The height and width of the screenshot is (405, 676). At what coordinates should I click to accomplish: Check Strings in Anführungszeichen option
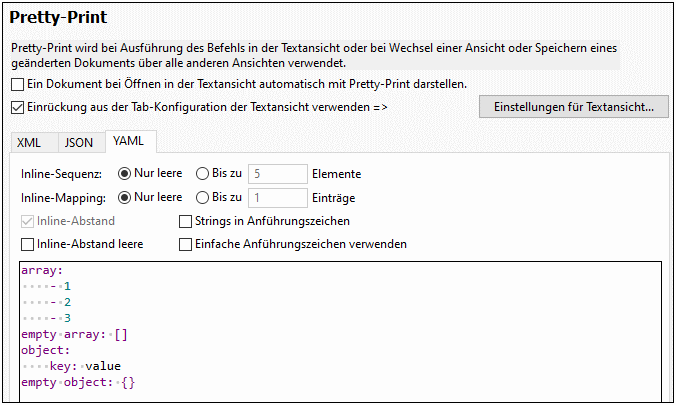[185, 221]
